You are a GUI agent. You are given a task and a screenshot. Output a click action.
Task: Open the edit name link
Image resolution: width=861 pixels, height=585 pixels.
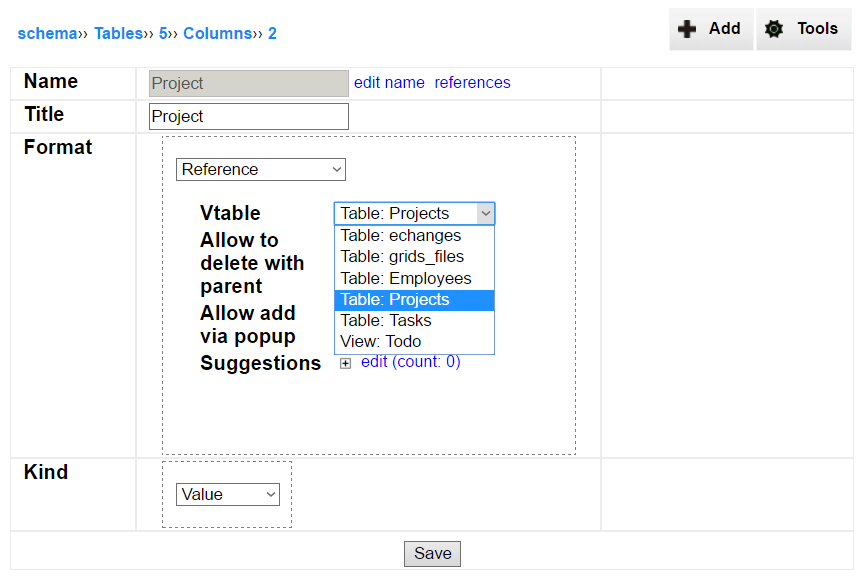(389, 82)
